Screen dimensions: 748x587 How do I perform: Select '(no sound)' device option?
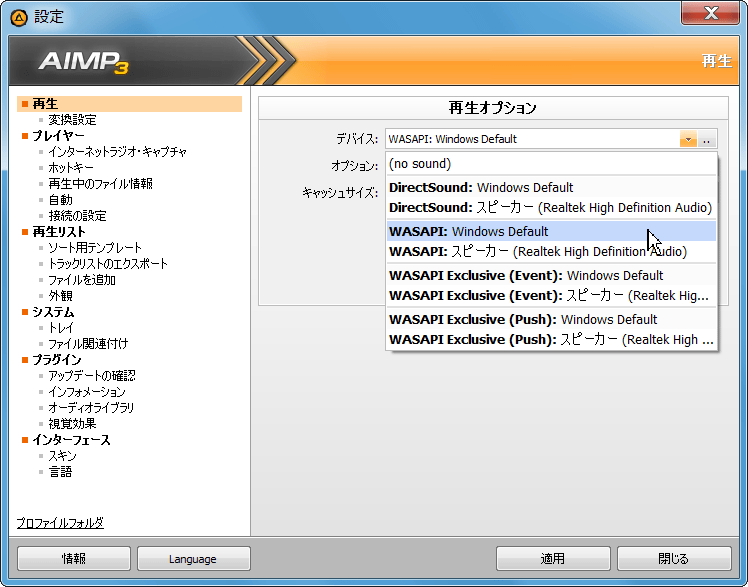pyautogui.click(x=551, y=164)
